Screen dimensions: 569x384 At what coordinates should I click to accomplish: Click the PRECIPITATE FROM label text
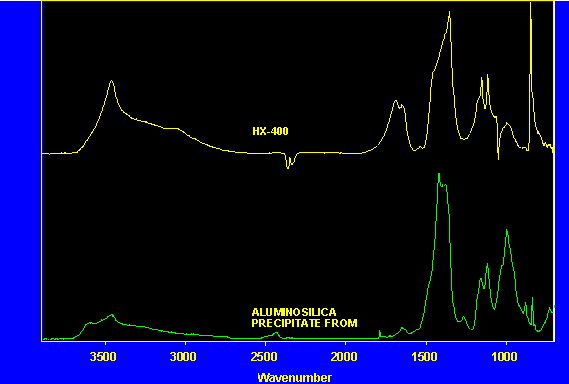pyautogui.click(x=304, y=323)
